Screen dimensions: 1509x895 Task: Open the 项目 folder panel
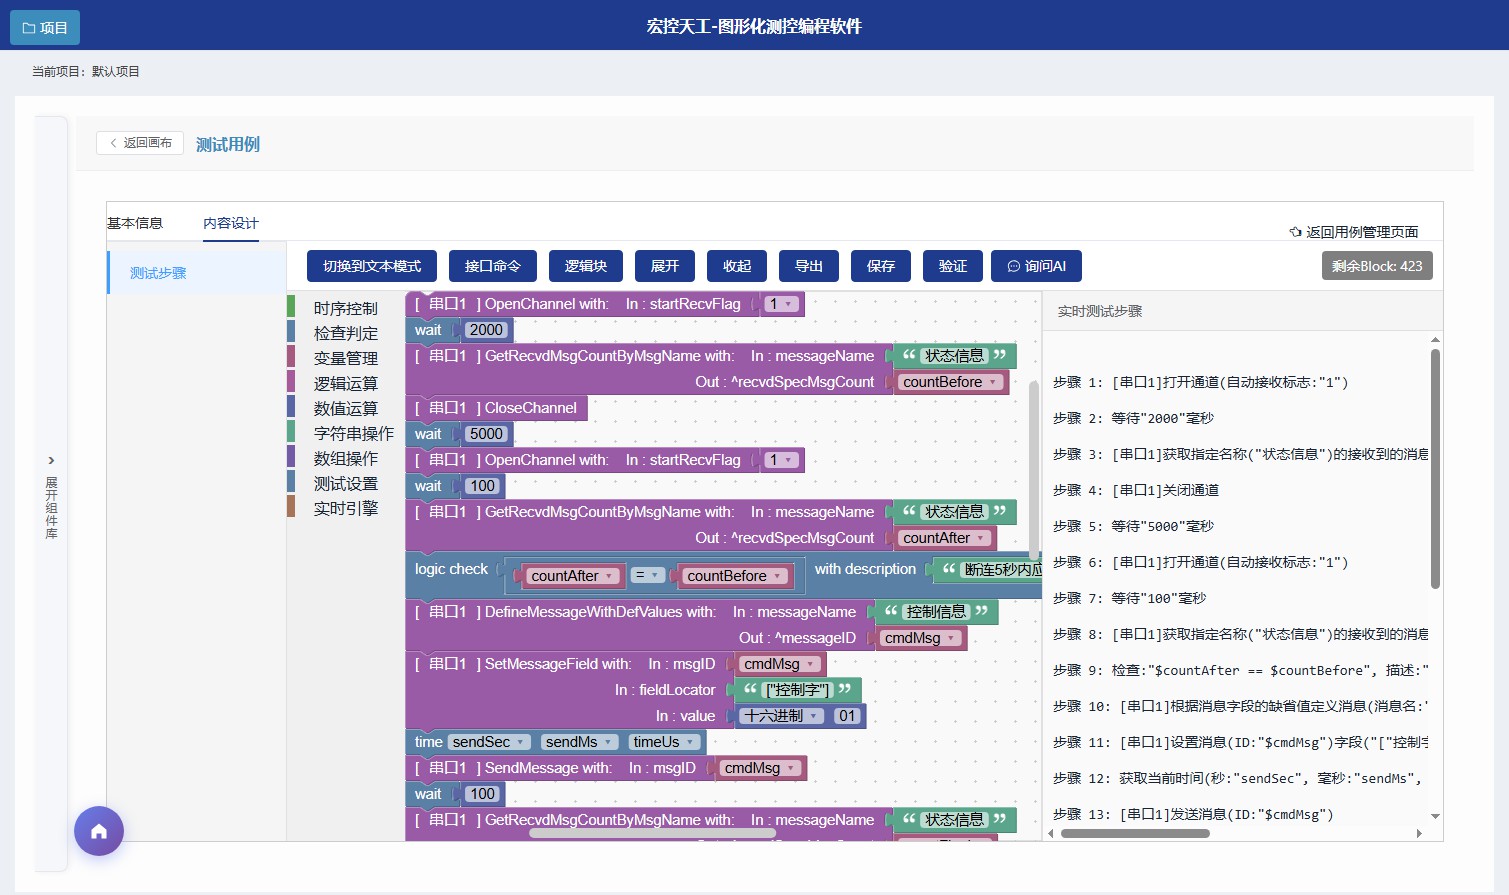[x=44, y=27]
